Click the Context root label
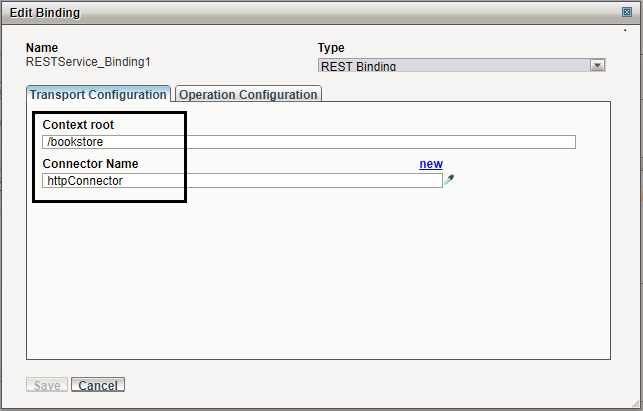Screen dimensions: 643x411 click(78, 125)
